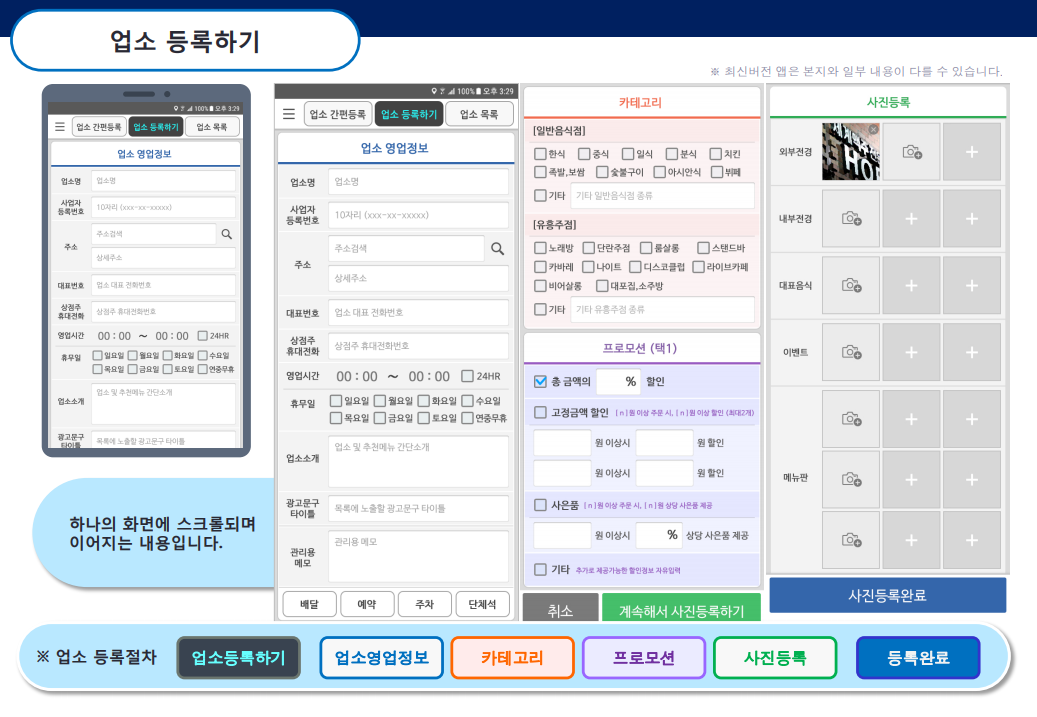Tick the 사은품 promotion checkbox

[x=541, y=505]
